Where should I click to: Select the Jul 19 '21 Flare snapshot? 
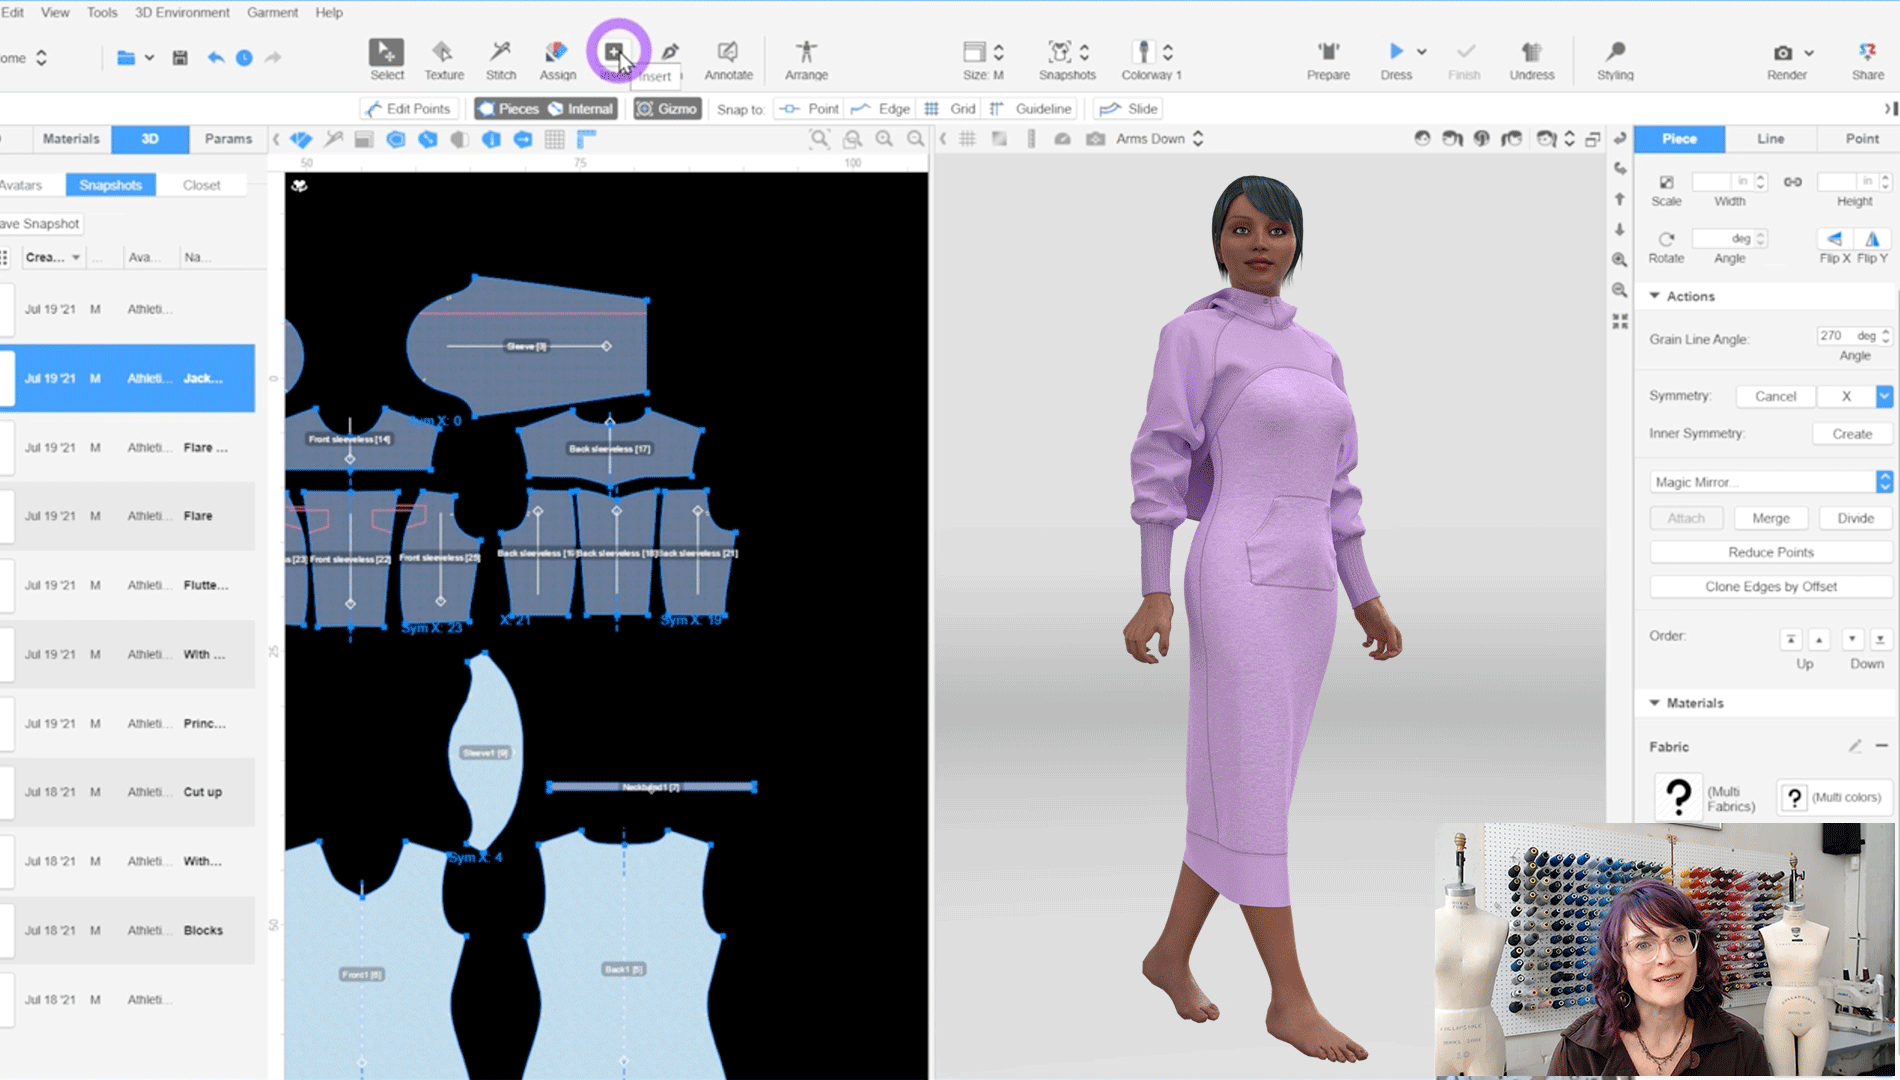coord(130,516)
